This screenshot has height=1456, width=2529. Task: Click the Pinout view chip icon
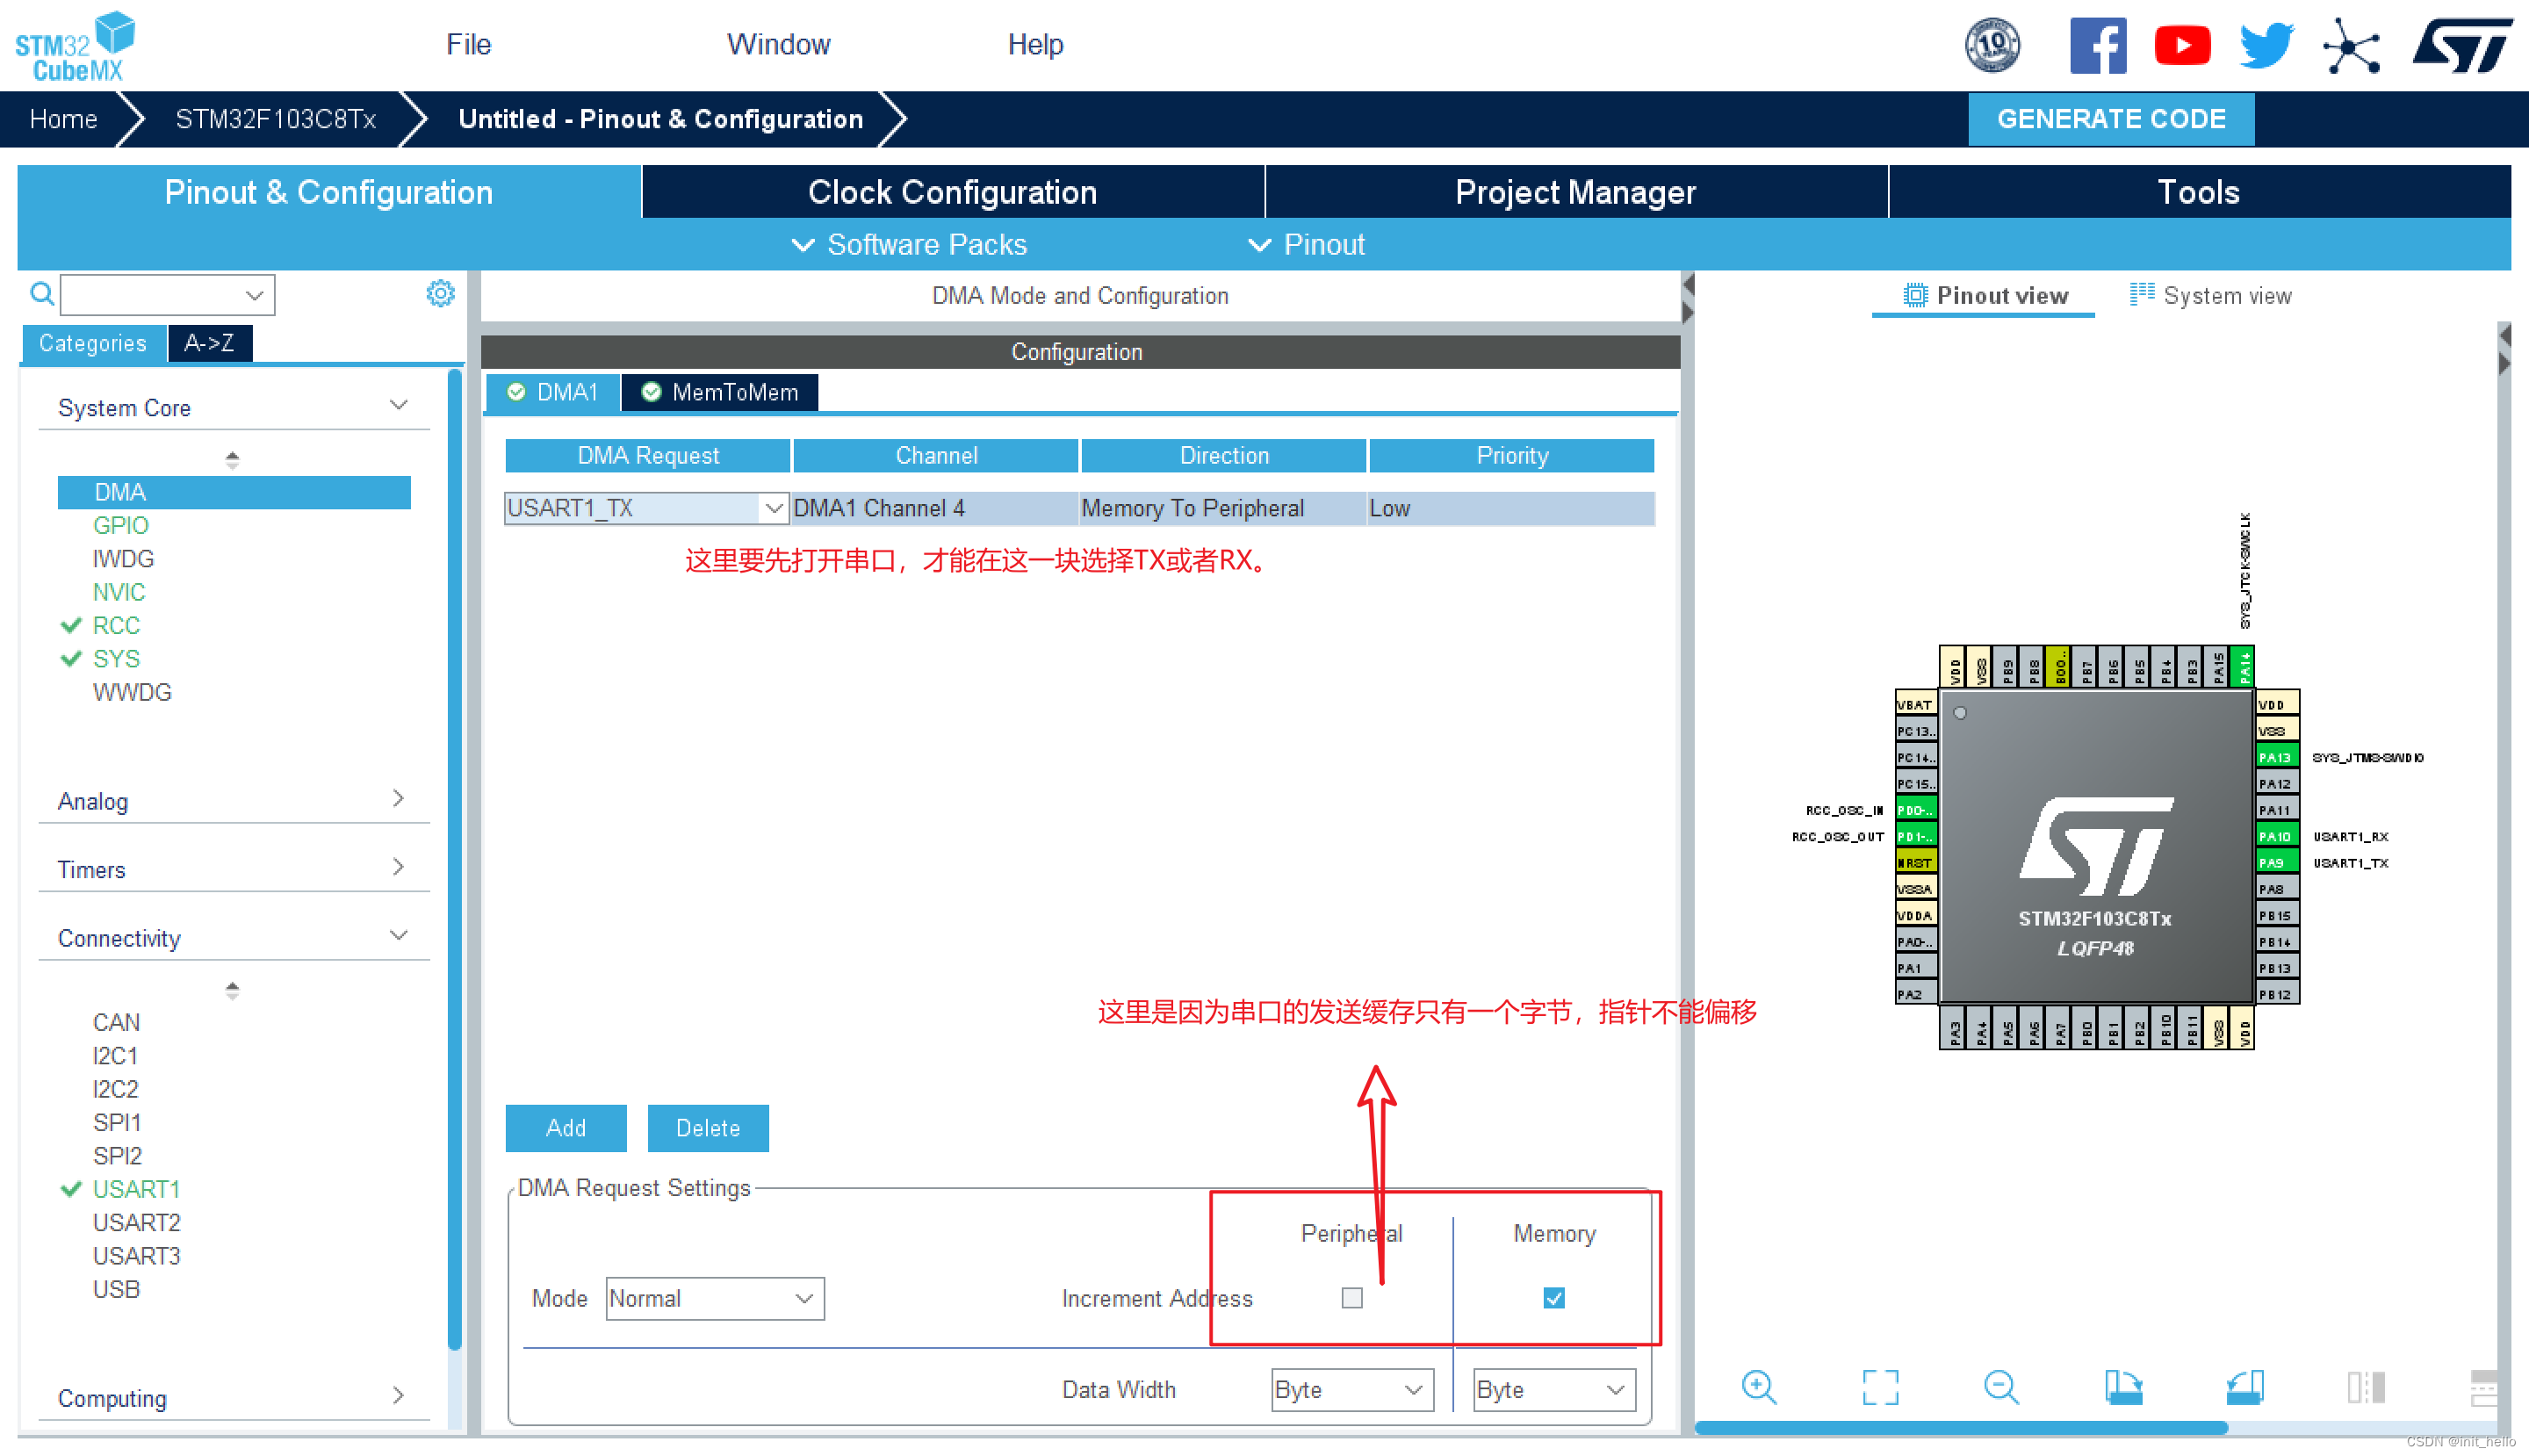[x=1914, y=296]
